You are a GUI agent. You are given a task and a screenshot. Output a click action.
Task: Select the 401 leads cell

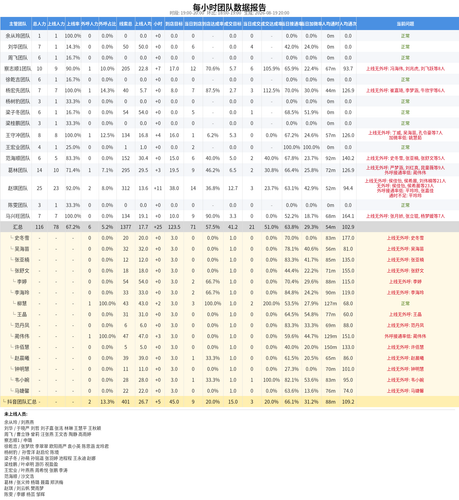126,402
